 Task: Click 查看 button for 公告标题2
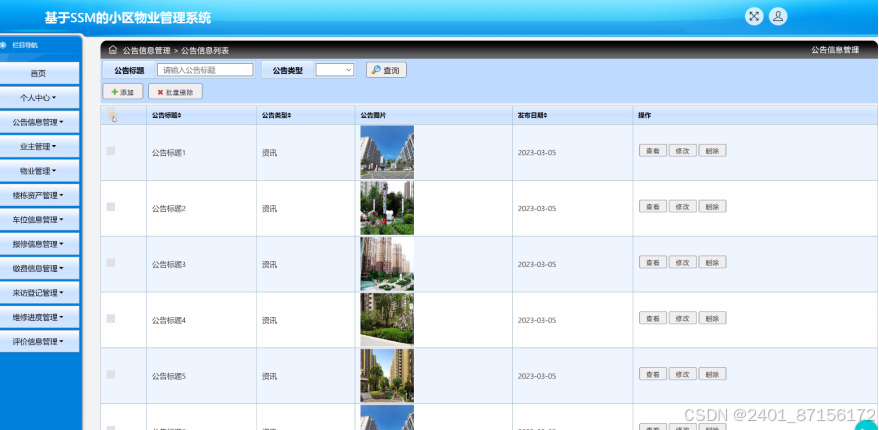pos(653,206)
